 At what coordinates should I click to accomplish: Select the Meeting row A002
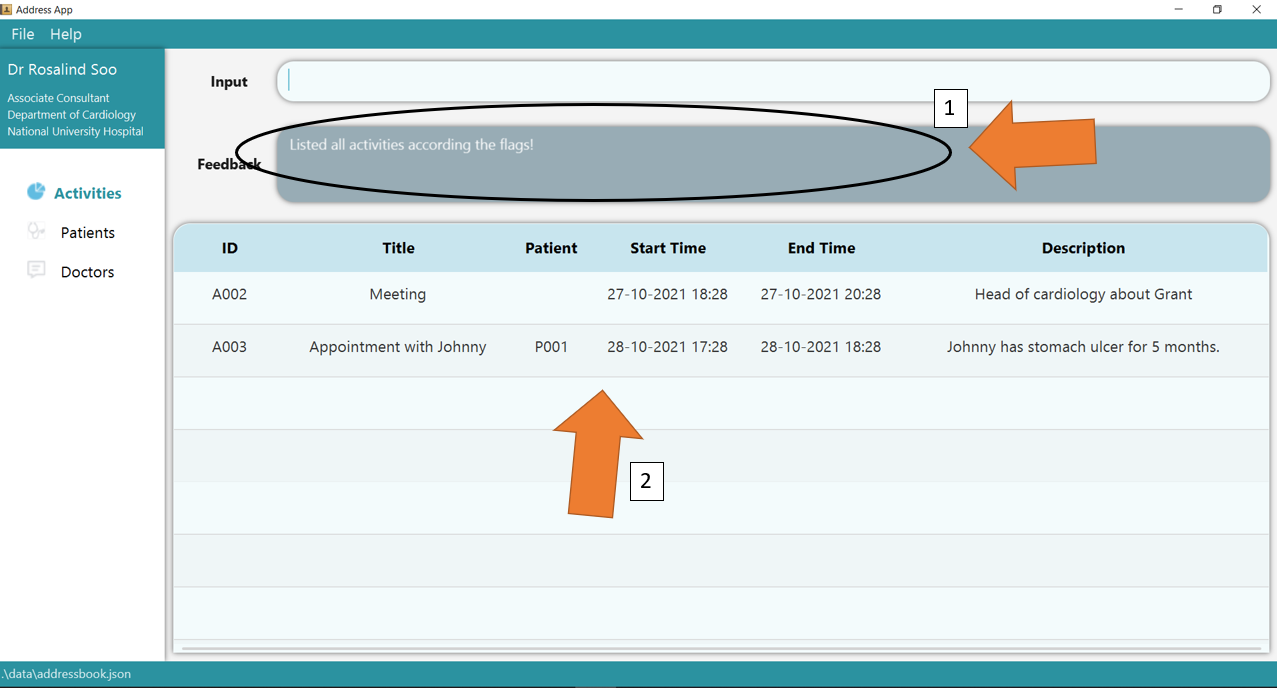398,295
